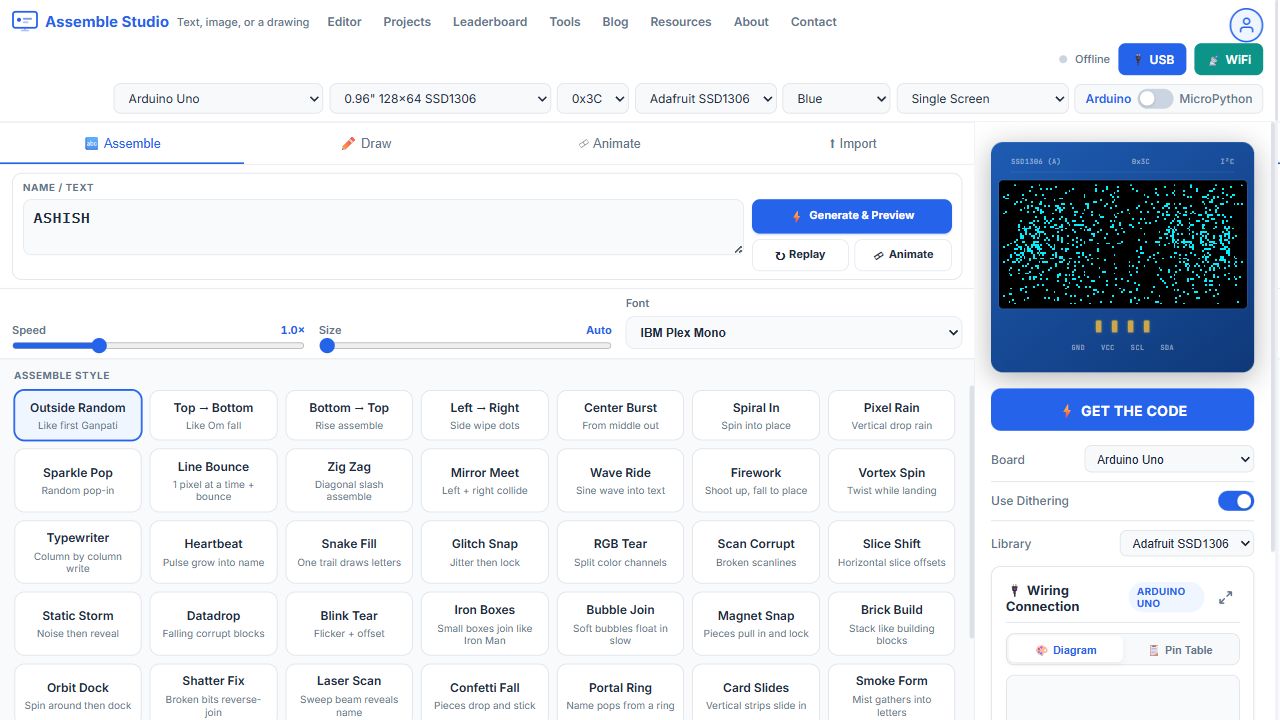Viewport: 1280px width, 720px height.
Task: Select the Typewriter assemble style
Action: (x=78, y=552)
